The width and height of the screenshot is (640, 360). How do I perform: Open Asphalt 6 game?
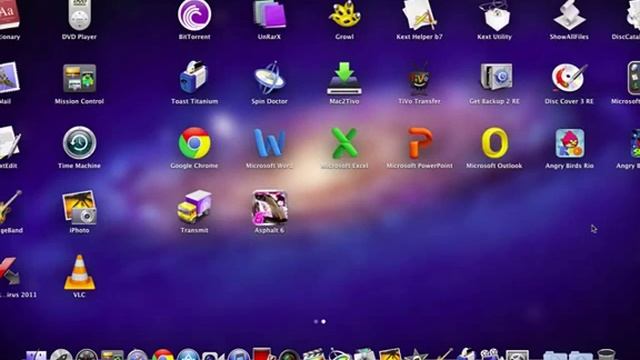pyautogui.click(x=269, y=208)
